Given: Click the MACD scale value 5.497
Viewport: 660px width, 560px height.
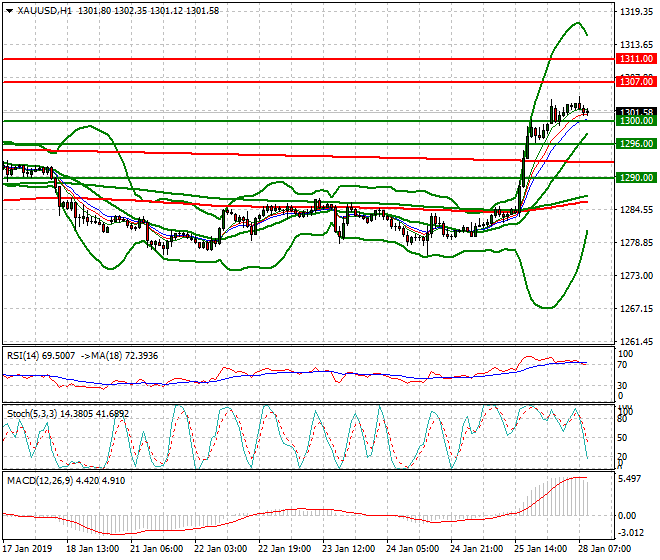Looking at the screenshot, I should 631,479.
